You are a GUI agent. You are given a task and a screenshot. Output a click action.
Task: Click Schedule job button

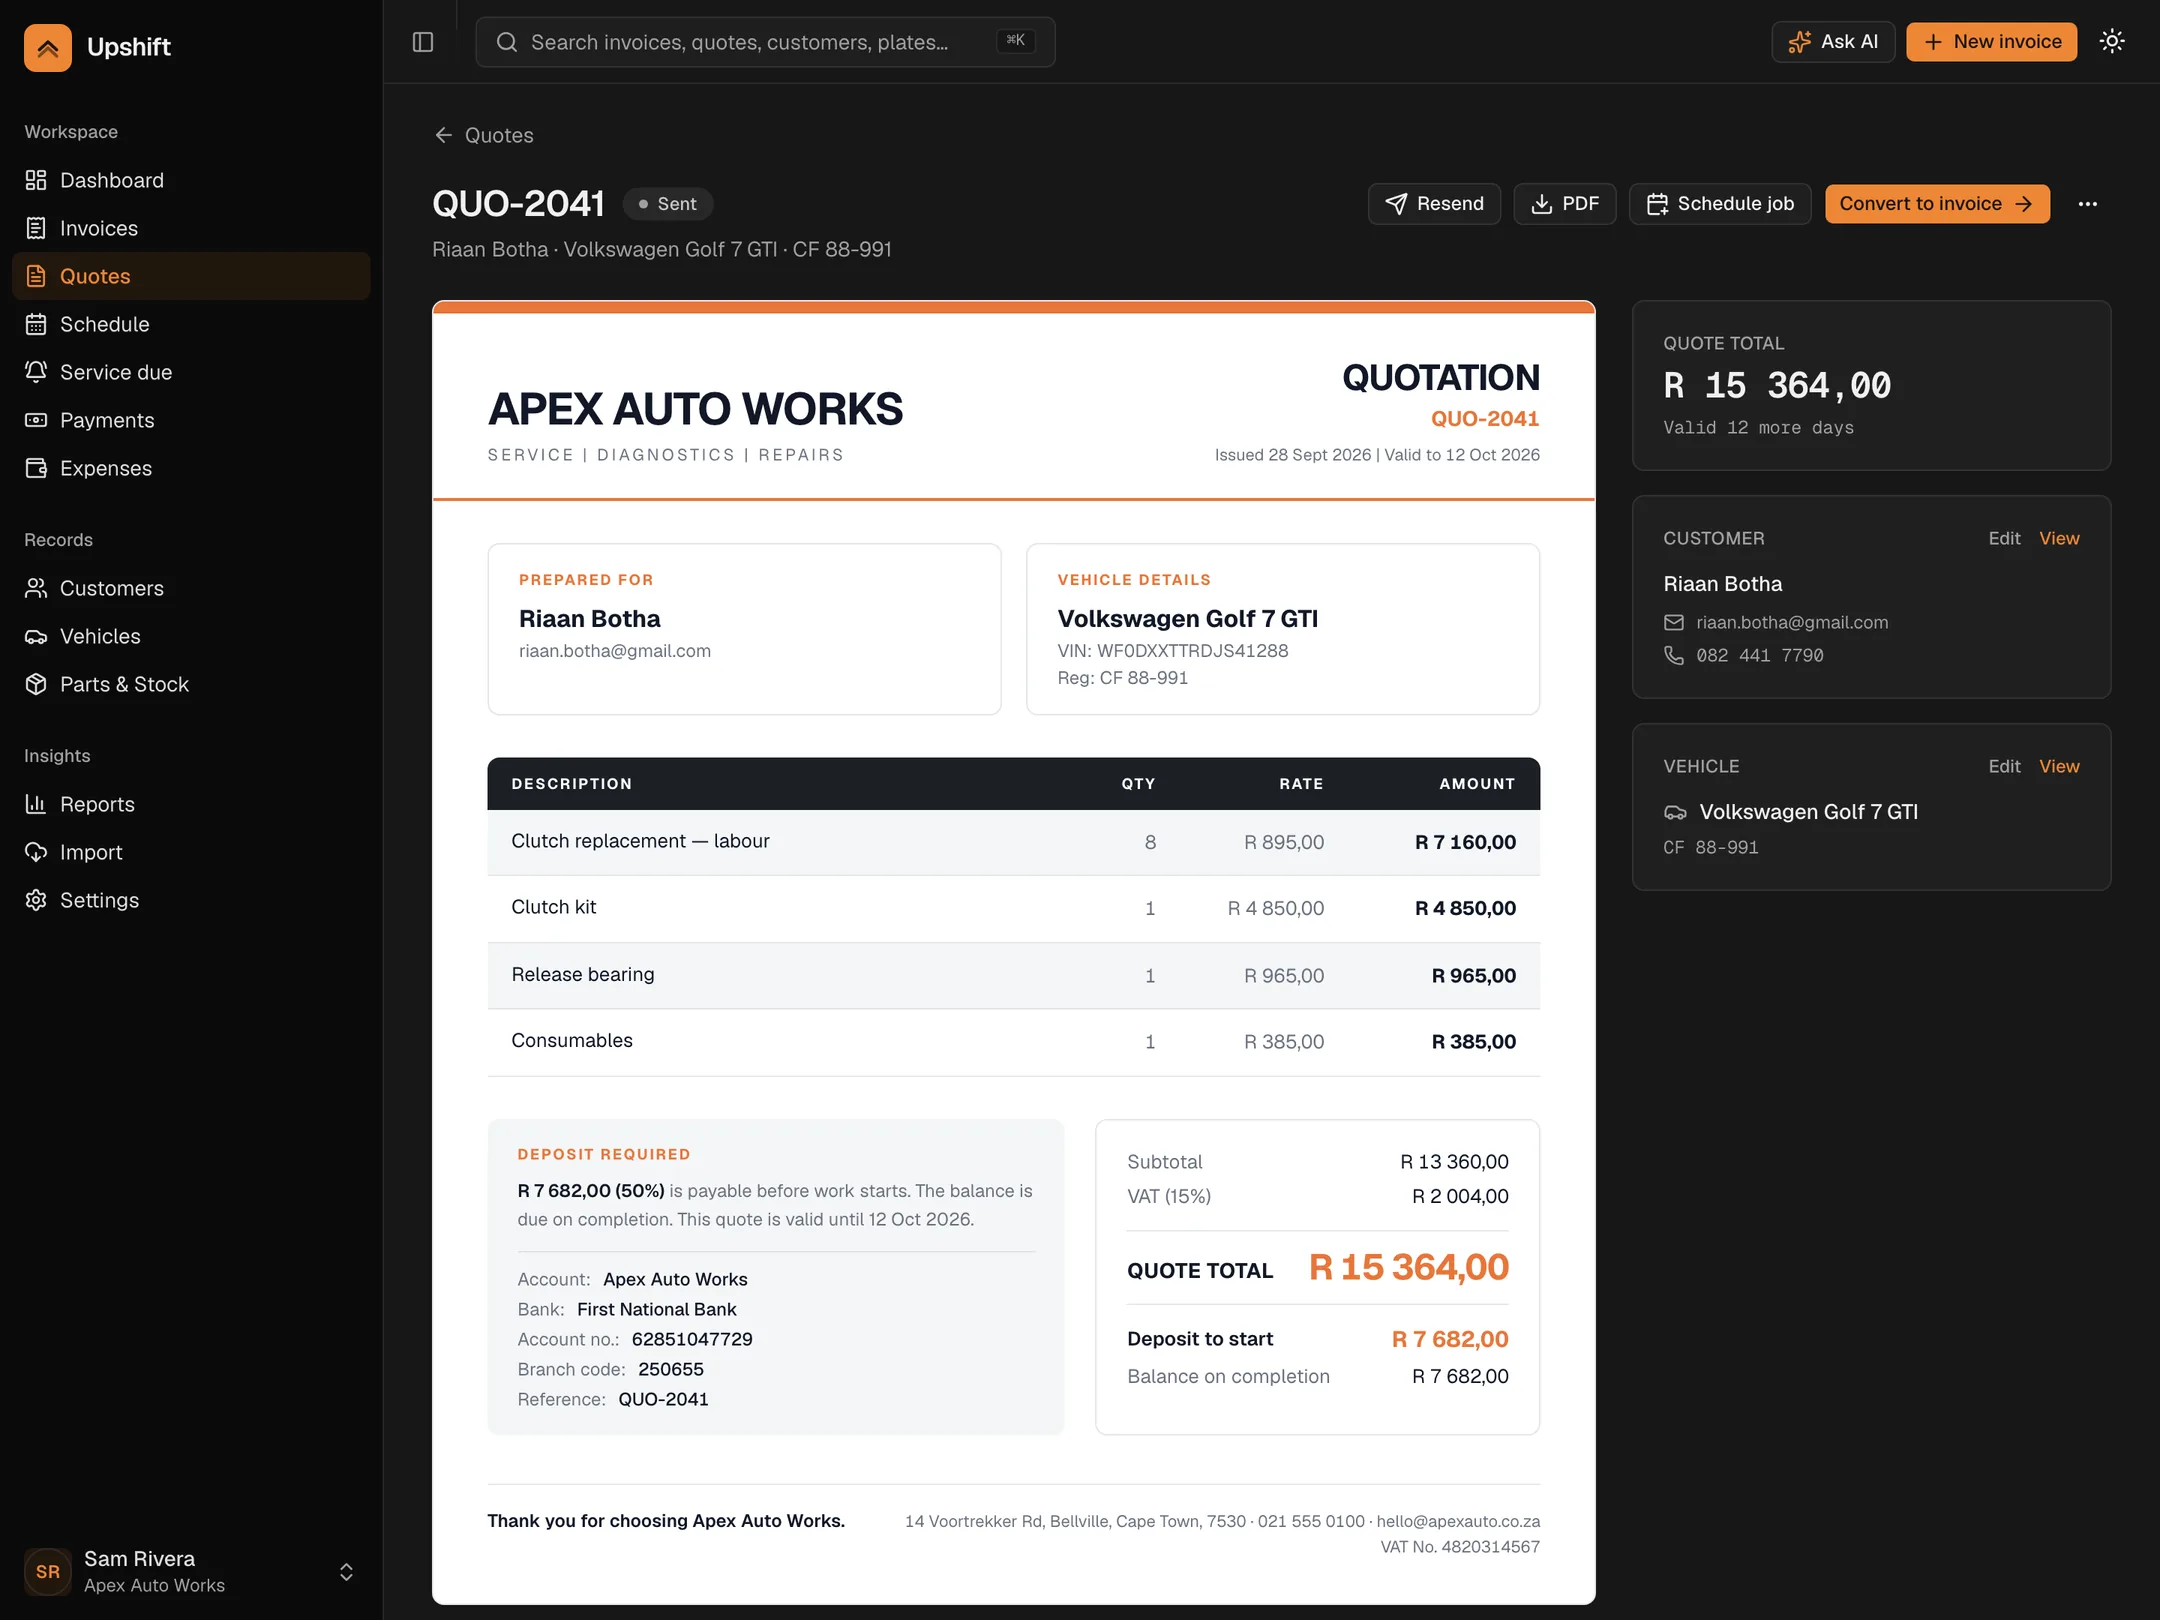point(1720,204)
